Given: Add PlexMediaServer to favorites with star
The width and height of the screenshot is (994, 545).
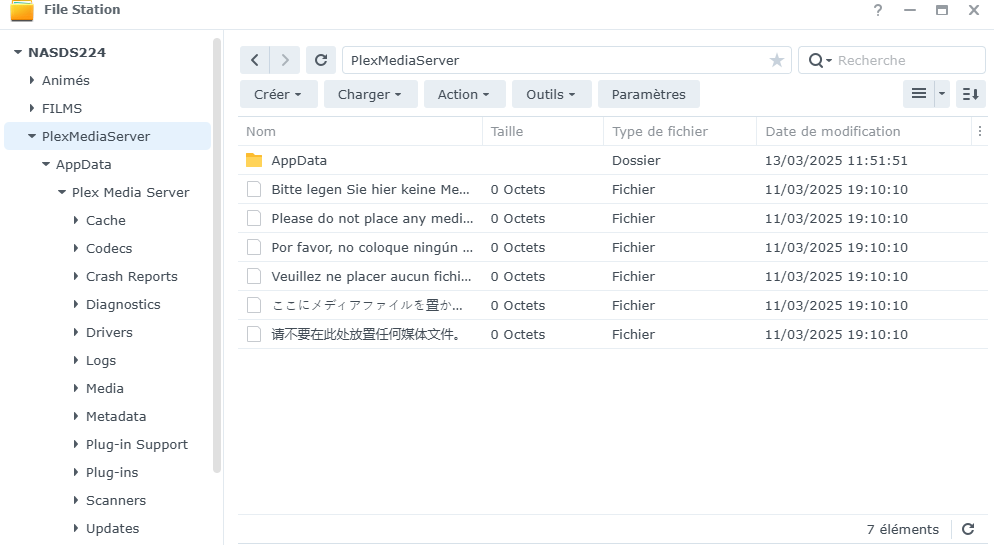Looking at the screenshot, I should (777, 60).
